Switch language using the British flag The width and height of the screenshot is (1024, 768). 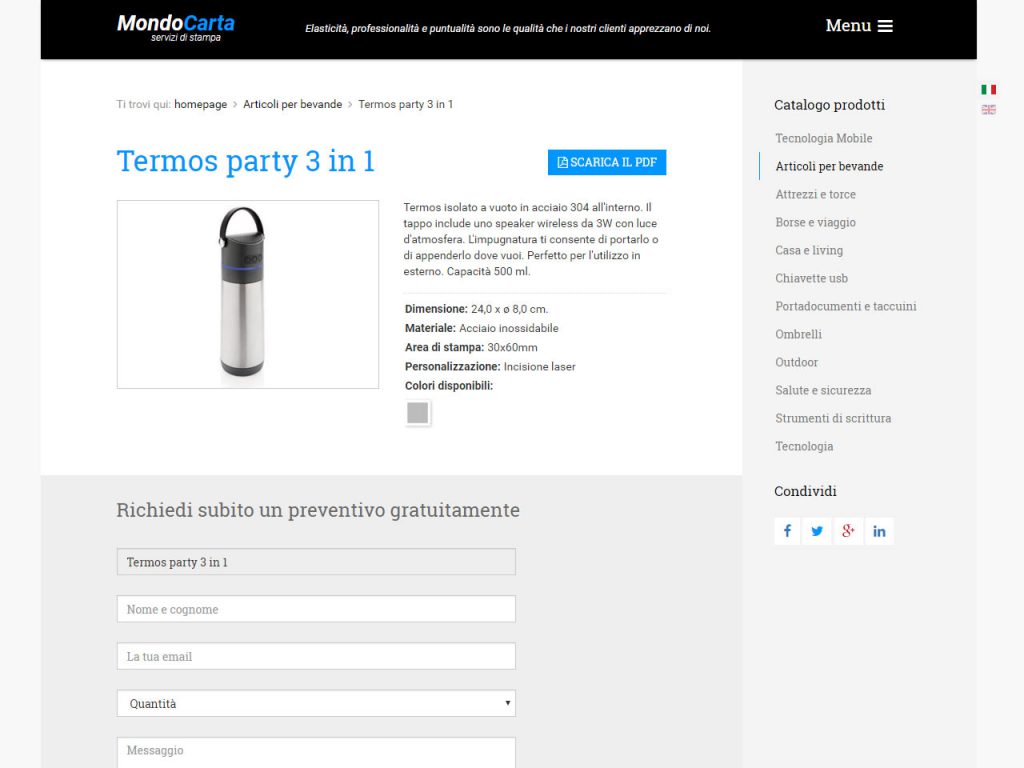pyautogui.click(x=988, y=110)
